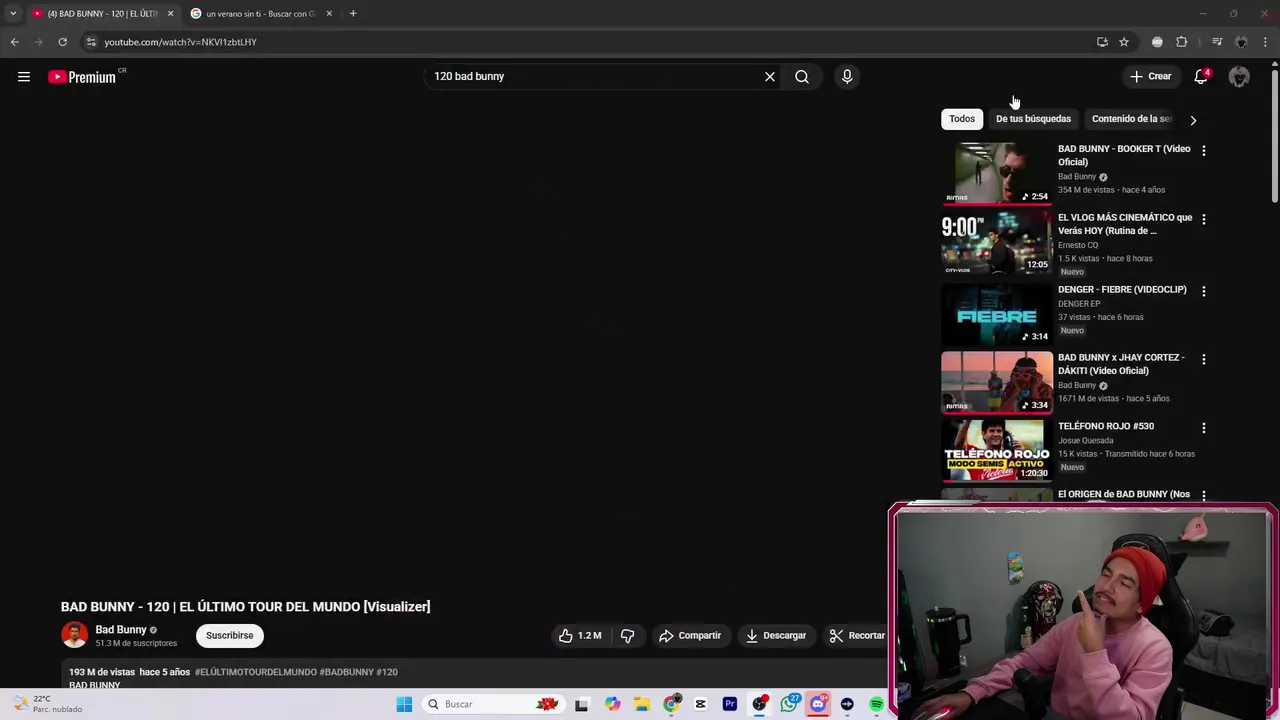Select 'De tus búsquedas' filter chip
The width and height of the screenshot is (1280, 720).
point(1033,119)
